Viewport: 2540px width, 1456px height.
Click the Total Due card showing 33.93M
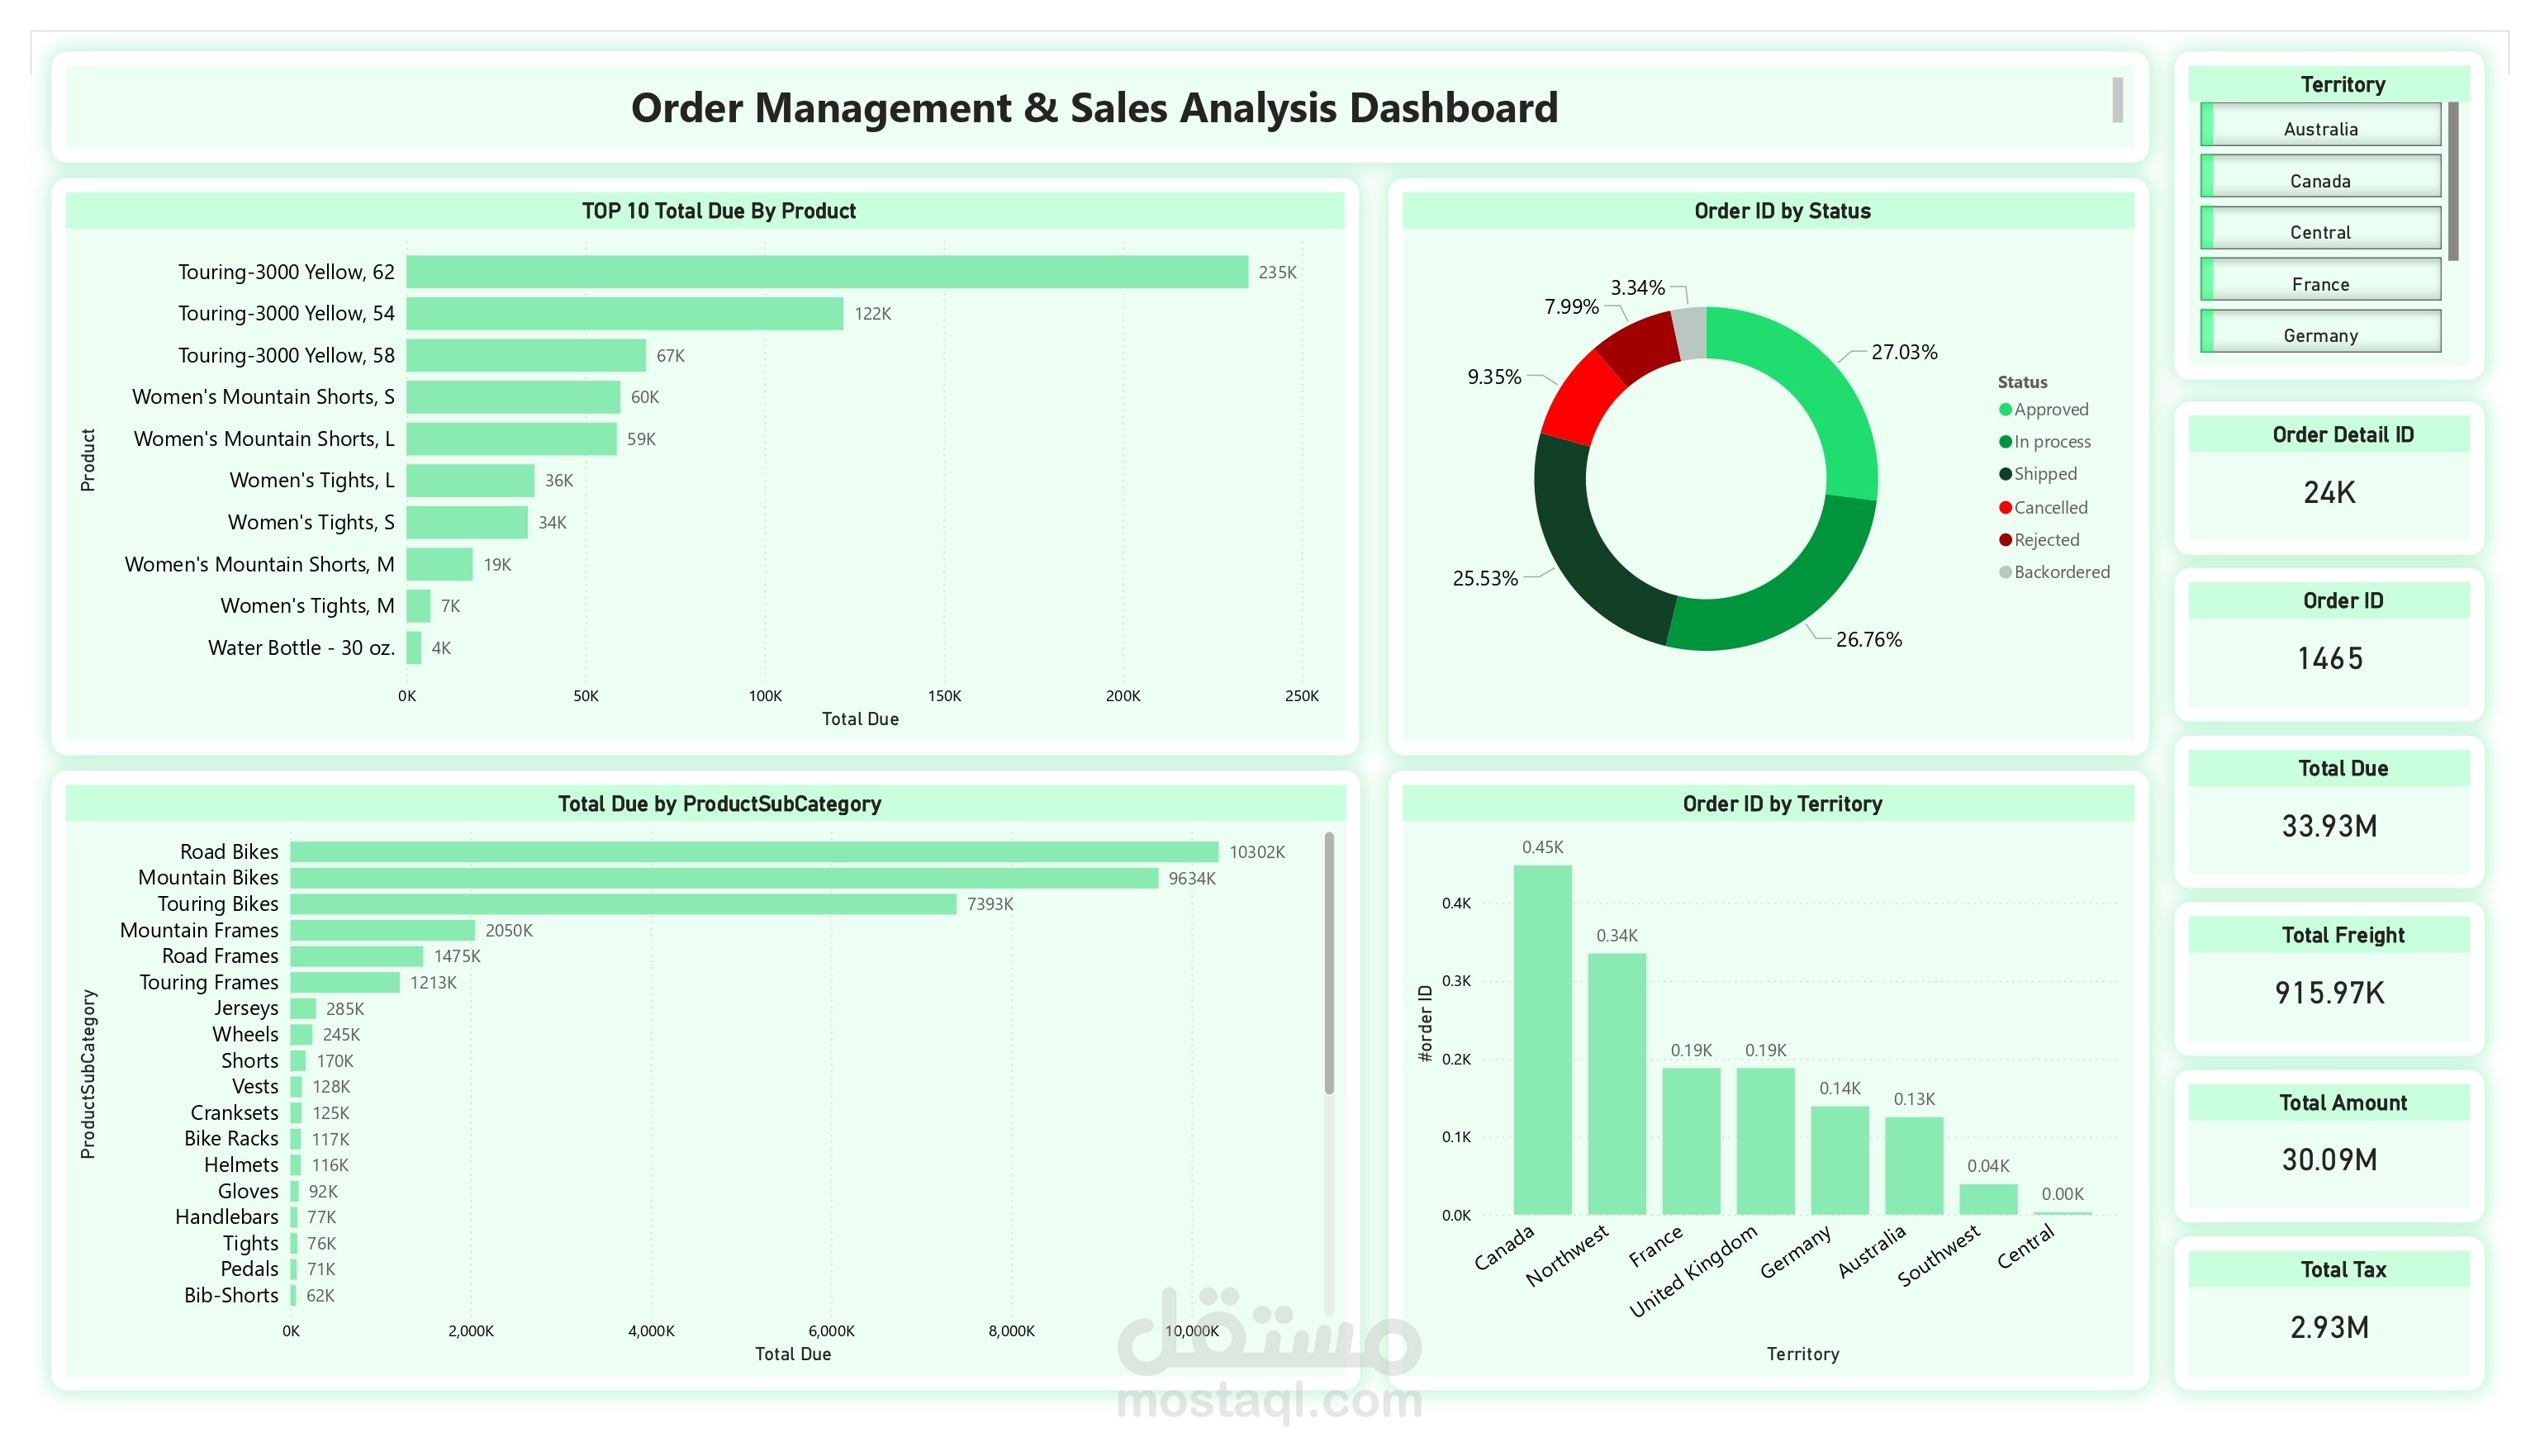point(2329,826)
